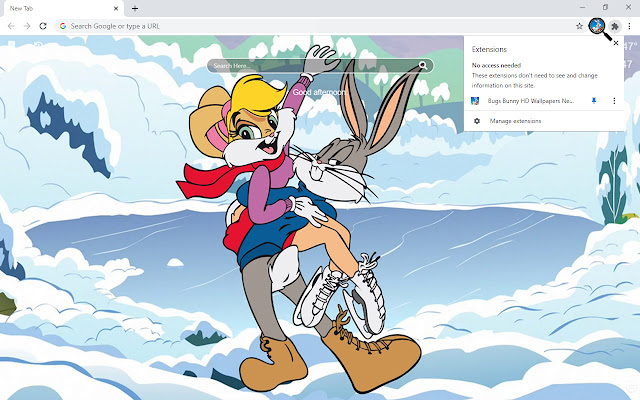Viewport: 640px width, 400px height.
Task: Open the Bugs Bunny extension toolbar icon
Action: pos(597,26)
